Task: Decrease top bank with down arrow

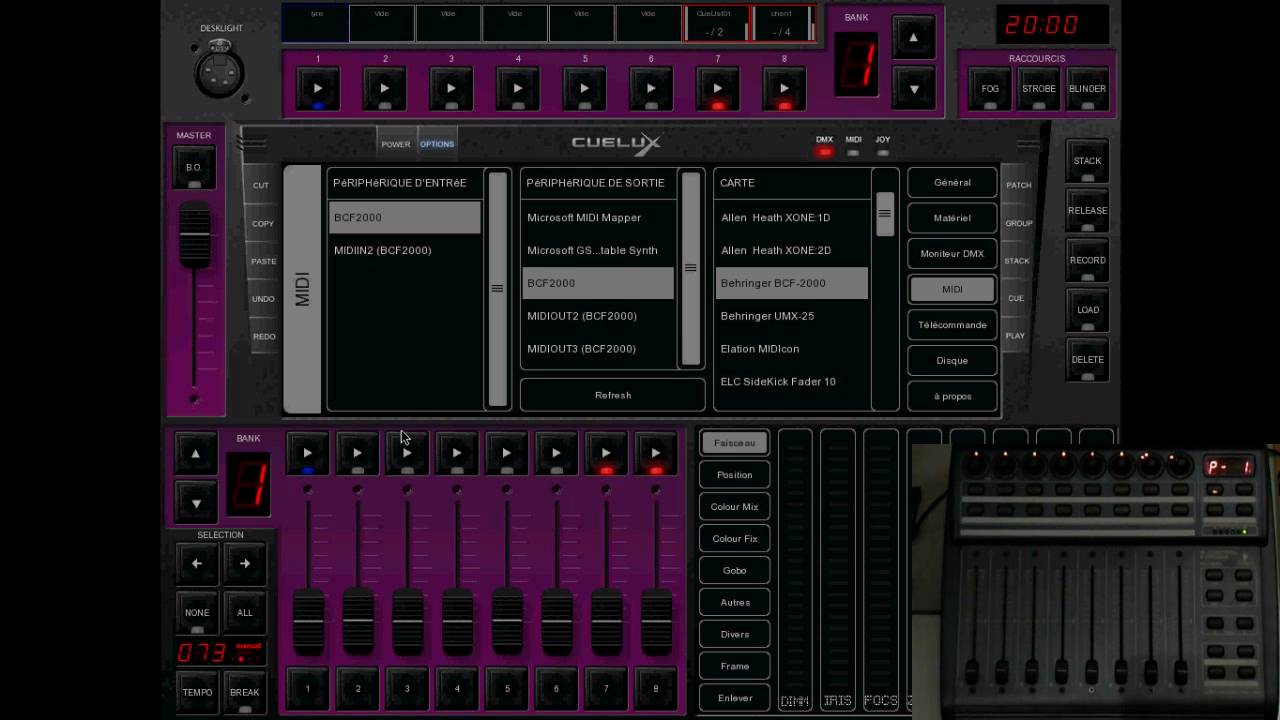Action: [x=913, y=89]
